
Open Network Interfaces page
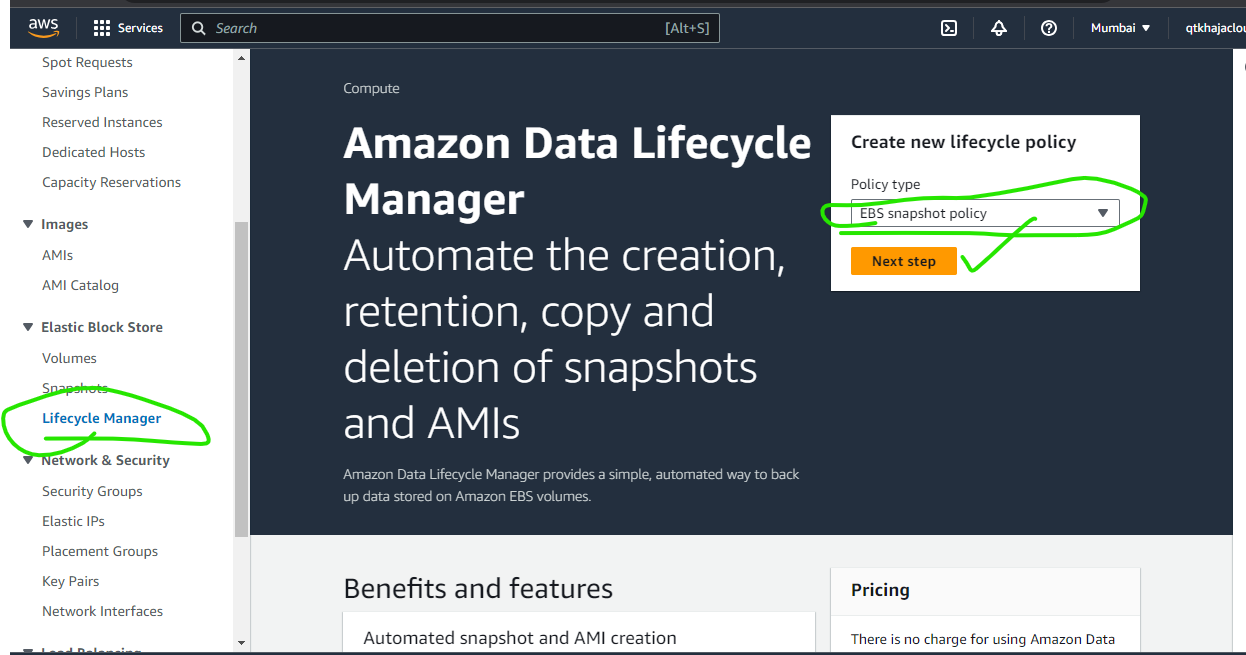102,611
